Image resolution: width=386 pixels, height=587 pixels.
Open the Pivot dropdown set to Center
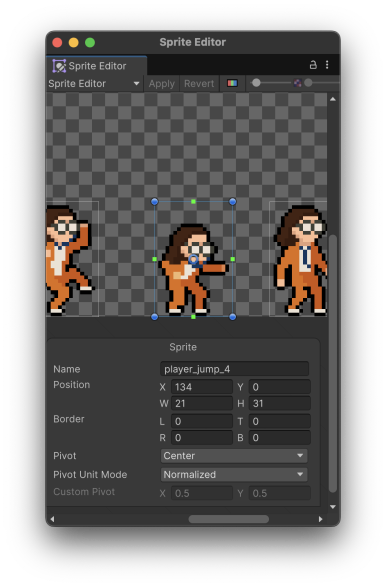click(x=234, y=456)
